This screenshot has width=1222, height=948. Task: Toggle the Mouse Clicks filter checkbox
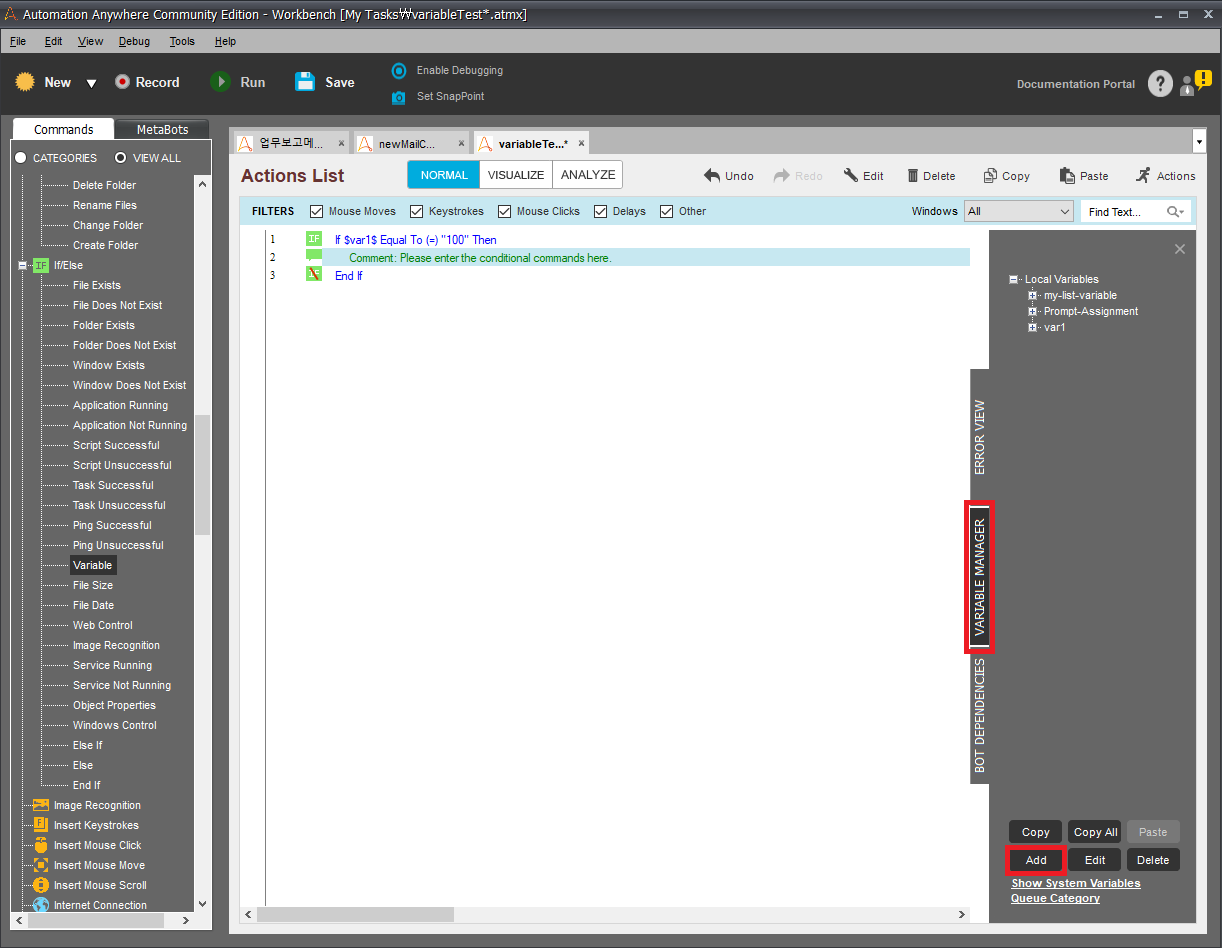pos(505,211)
